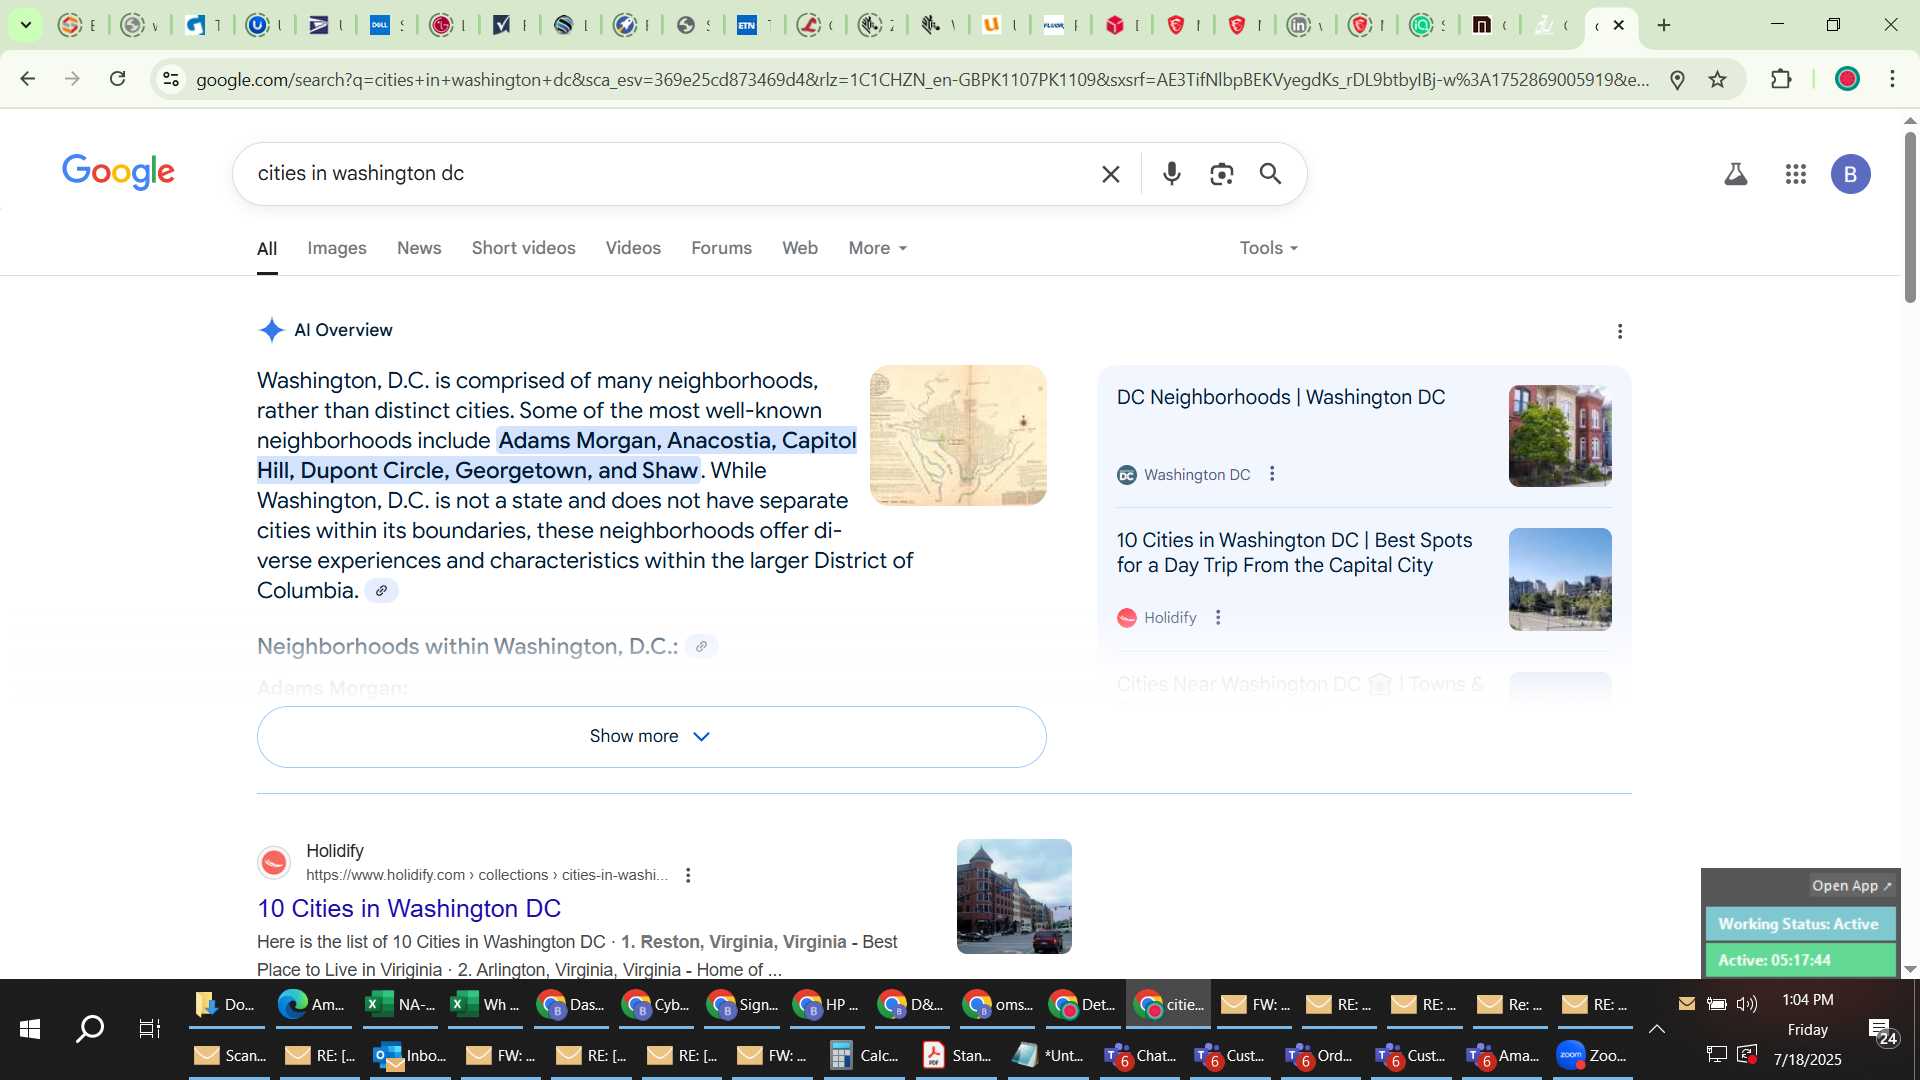
Task: Open new browser tab with plus icon
Action: (x=1664, y=25)
